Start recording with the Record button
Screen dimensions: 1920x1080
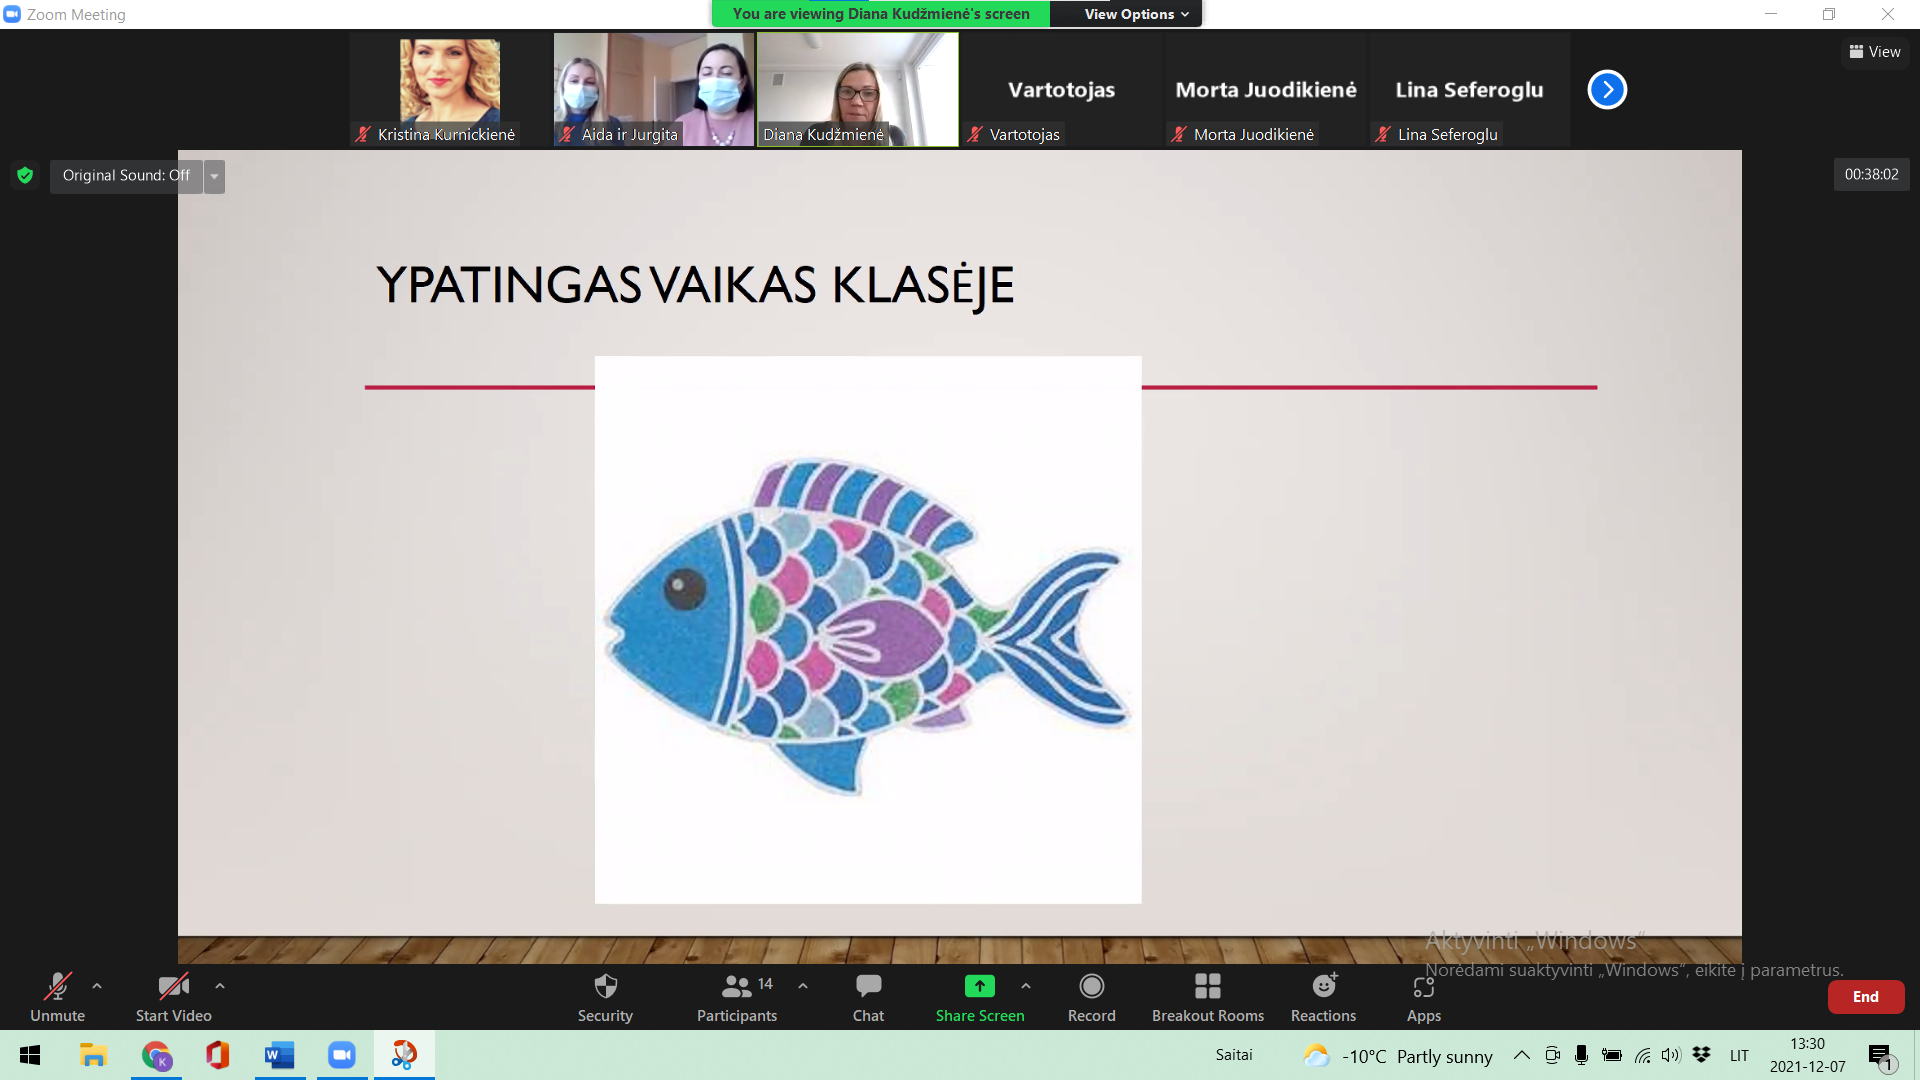1092,997
